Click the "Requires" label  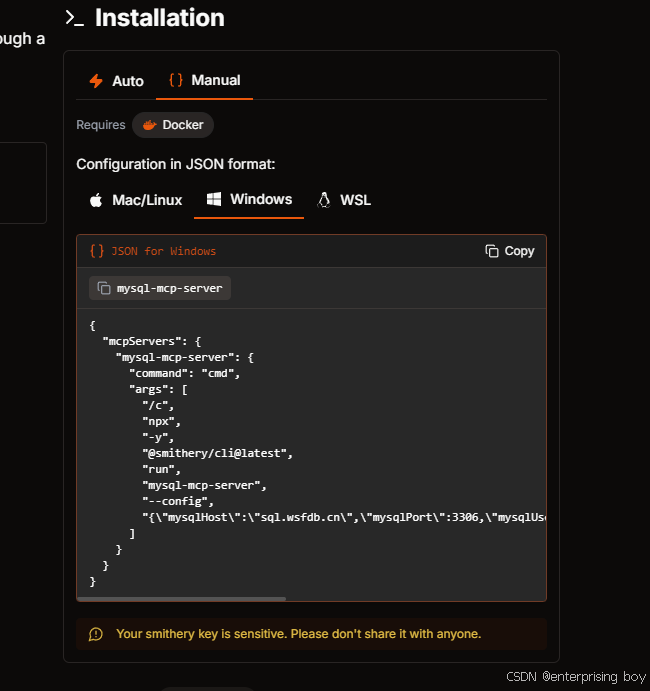[x=101, y=125]
